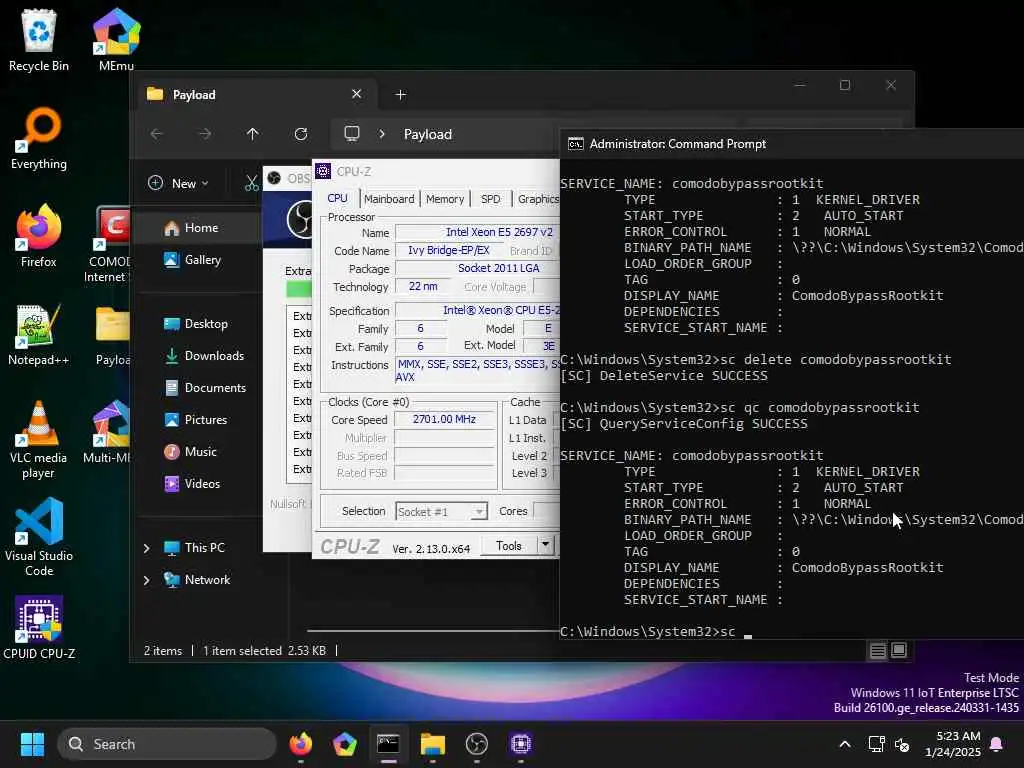Viewport: 1024px width, 768px height.
Task: Open the Socket #1 selection dropdown
Action: point(441,511)
